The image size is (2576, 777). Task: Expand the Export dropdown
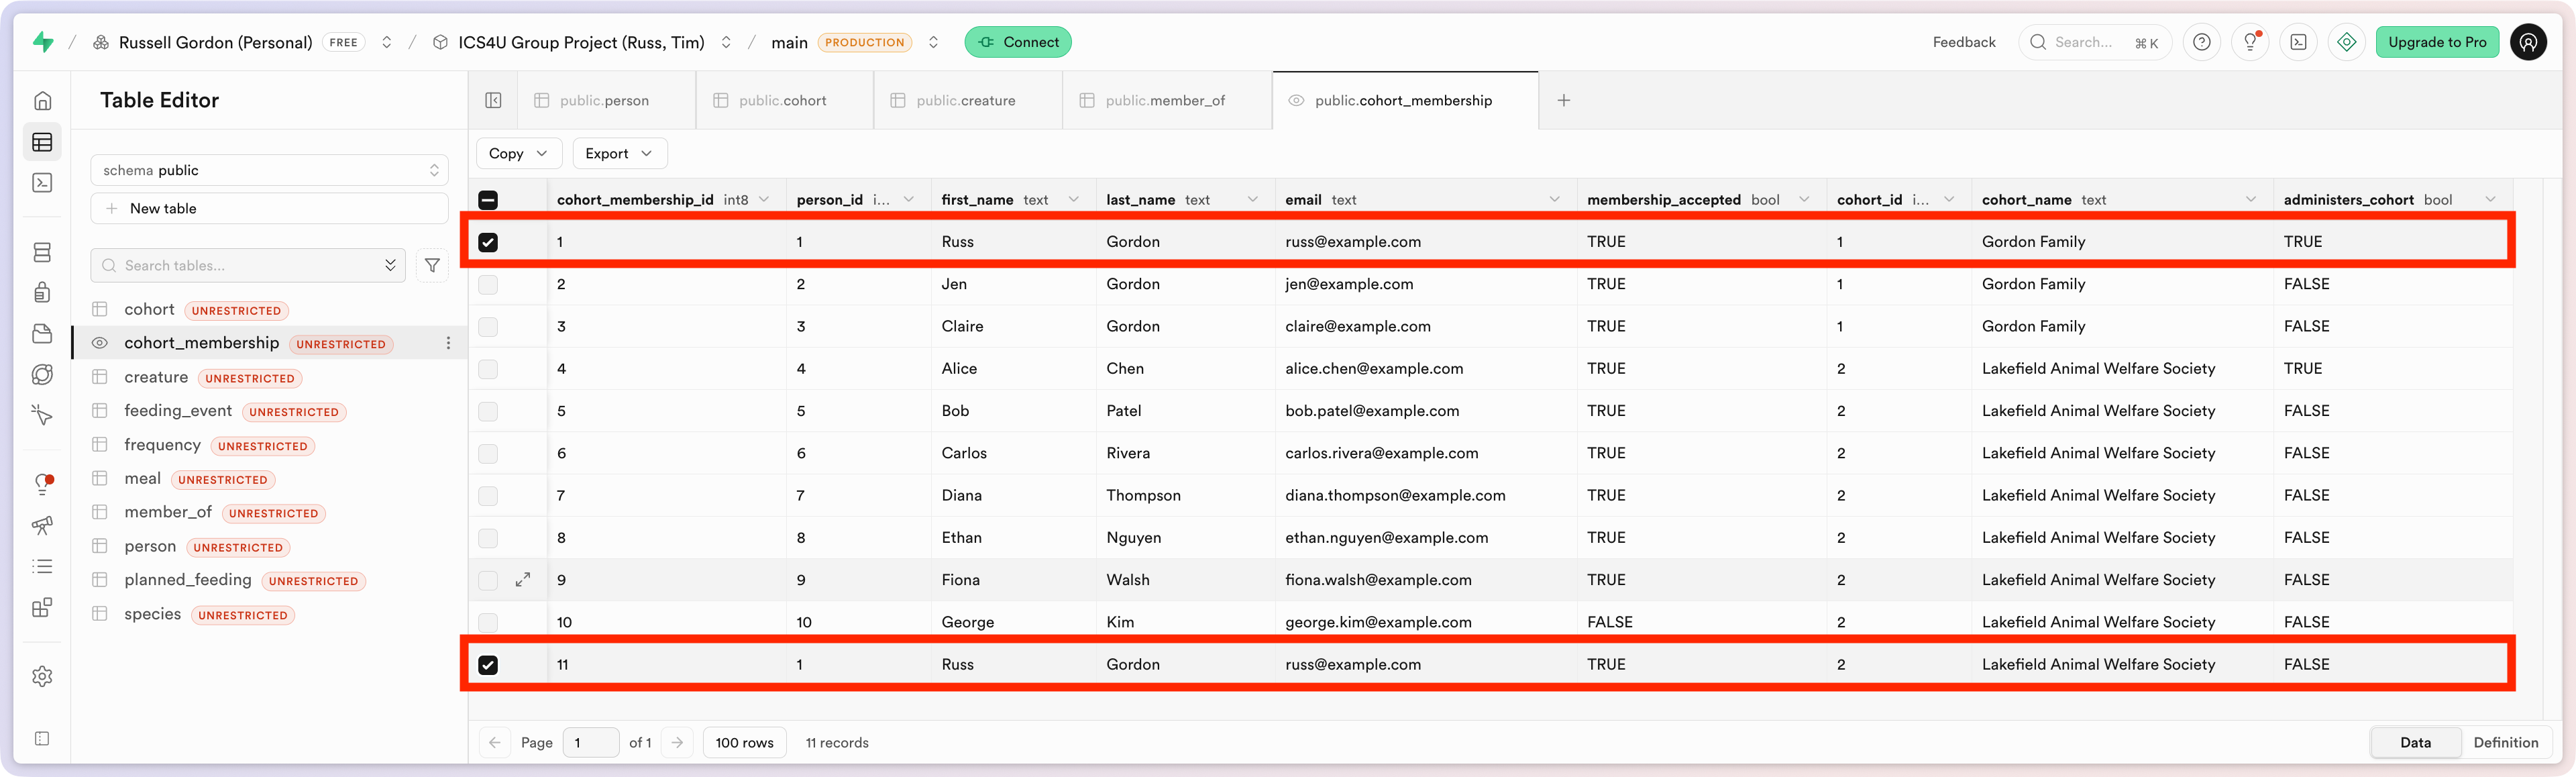pos(619,154)
